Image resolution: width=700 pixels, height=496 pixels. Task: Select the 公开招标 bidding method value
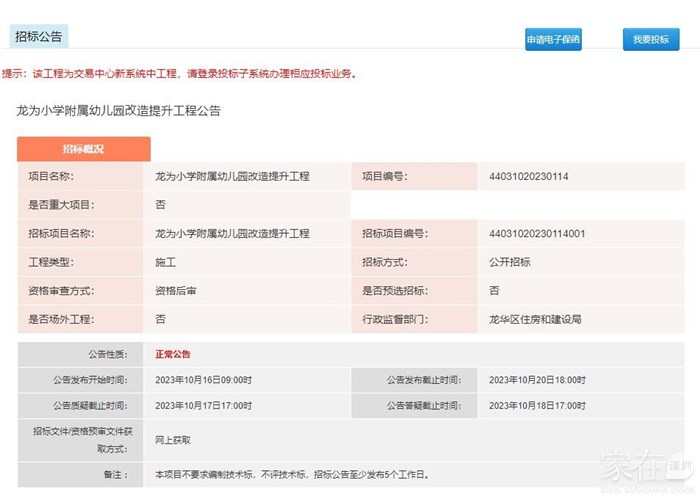(x=509, y=262)
